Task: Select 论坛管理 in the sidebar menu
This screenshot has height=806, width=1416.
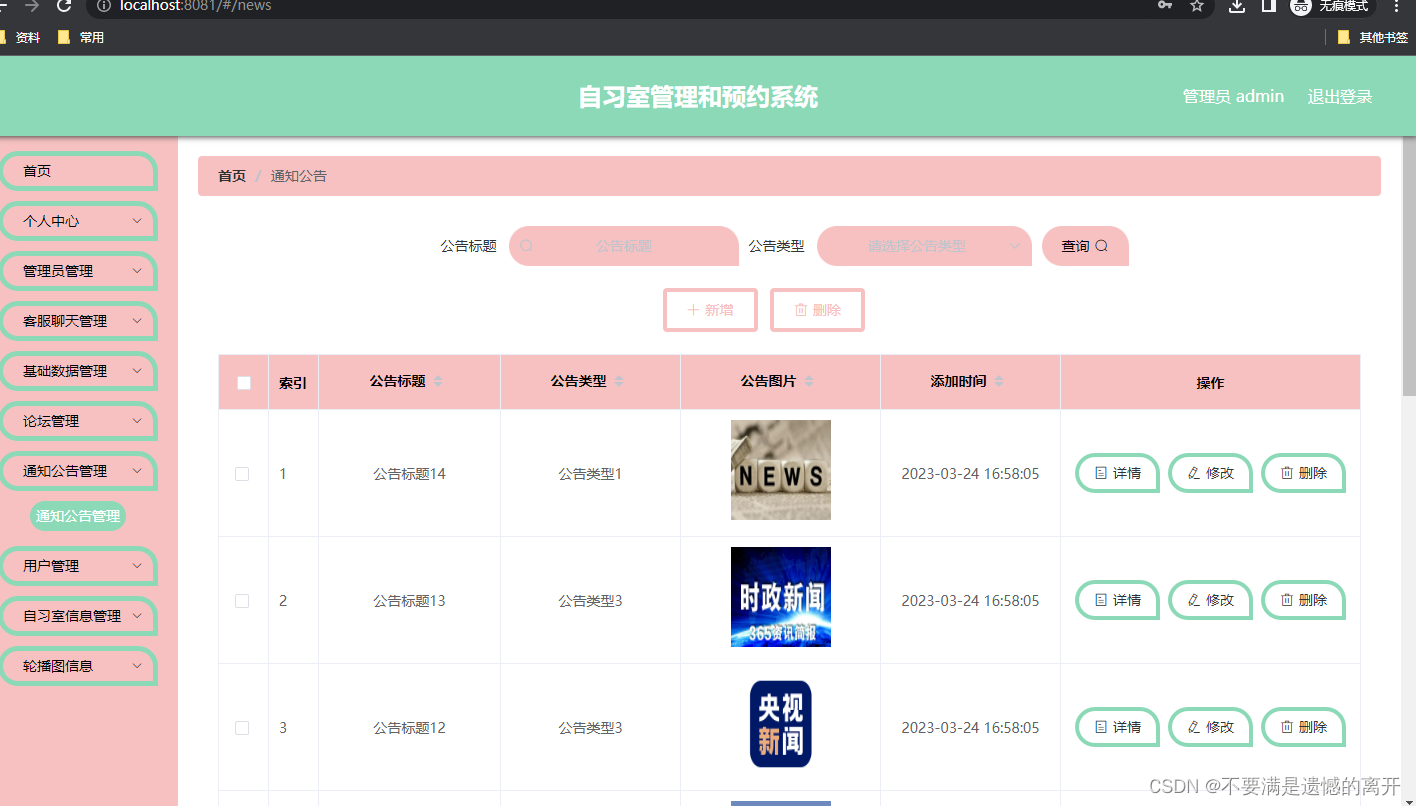Action: tap(79, 421)
